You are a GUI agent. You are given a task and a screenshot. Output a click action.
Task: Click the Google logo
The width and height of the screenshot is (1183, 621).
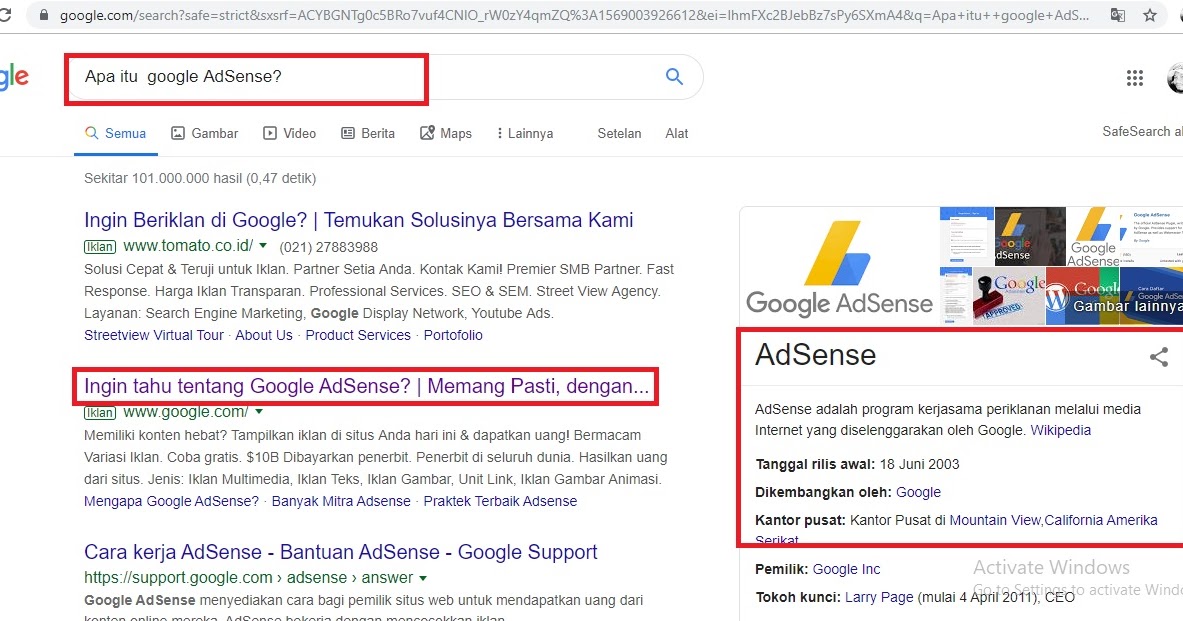pyautogui.click(x=14, y=77)
